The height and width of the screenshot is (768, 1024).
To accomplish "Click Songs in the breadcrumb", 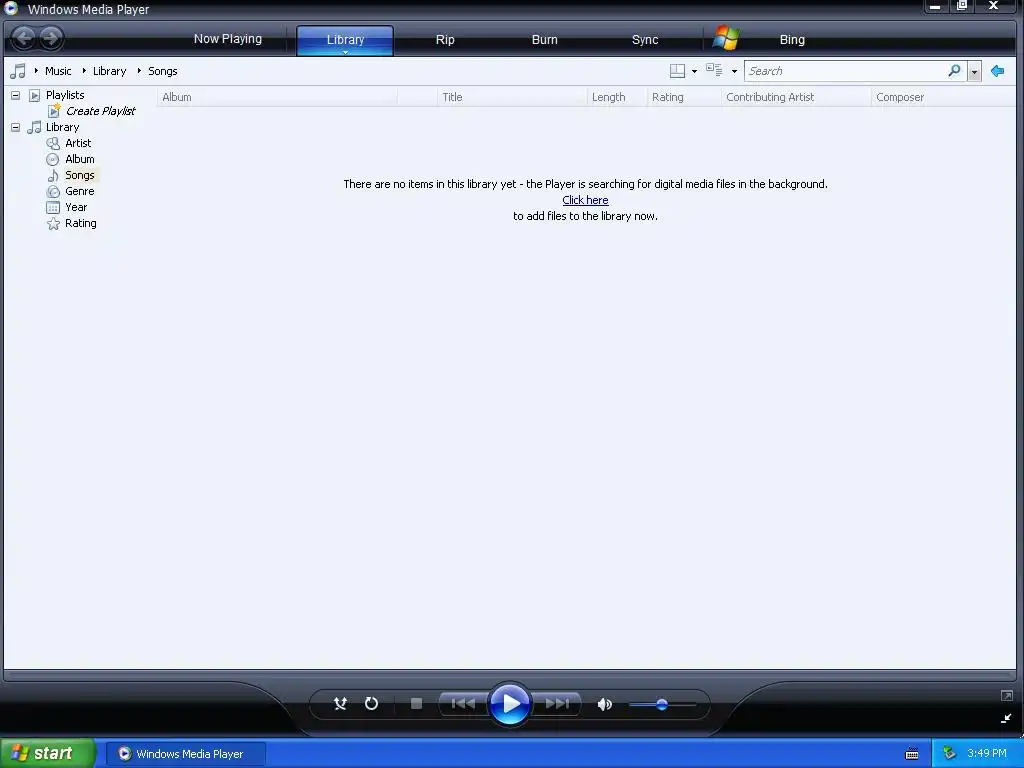I will click(163, 71).
